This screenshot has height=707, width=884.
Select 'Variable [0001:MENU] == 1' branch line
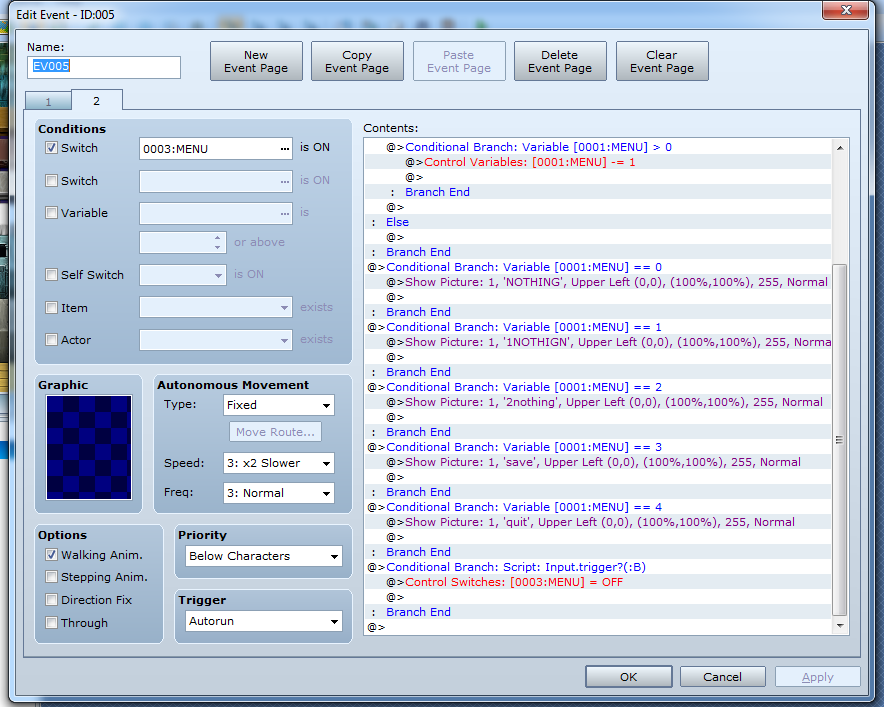(598, 328)
